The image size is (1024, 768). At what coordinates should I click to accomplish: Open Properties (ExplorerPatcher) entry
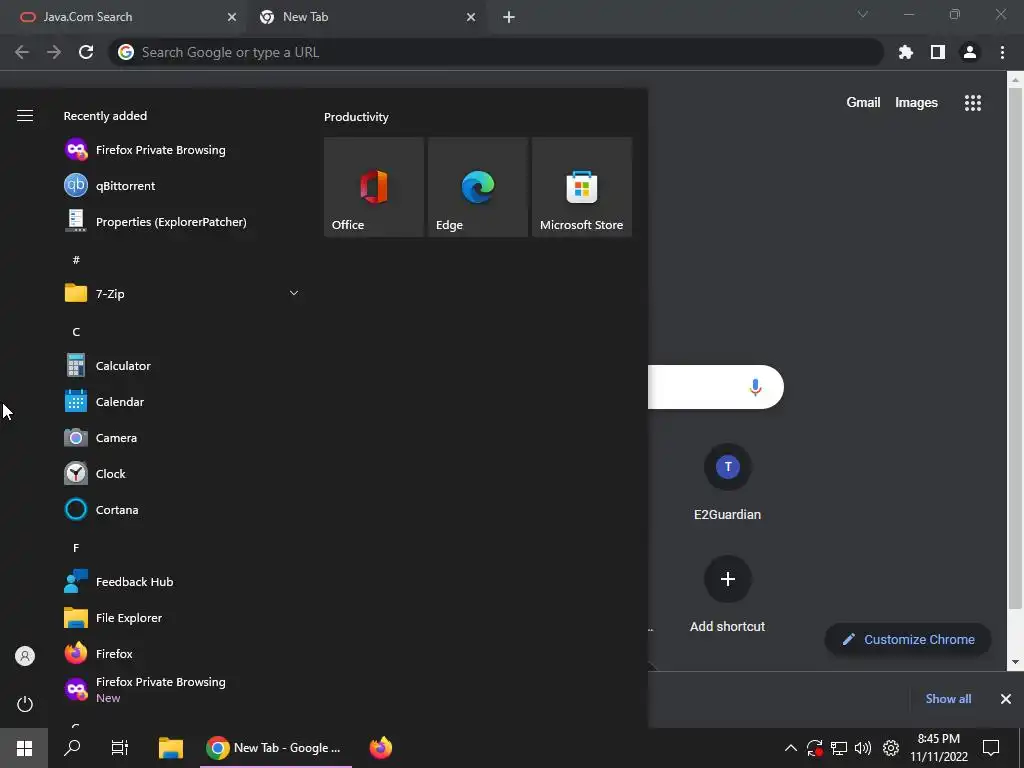pyautogui.click(x=182, y=221)
